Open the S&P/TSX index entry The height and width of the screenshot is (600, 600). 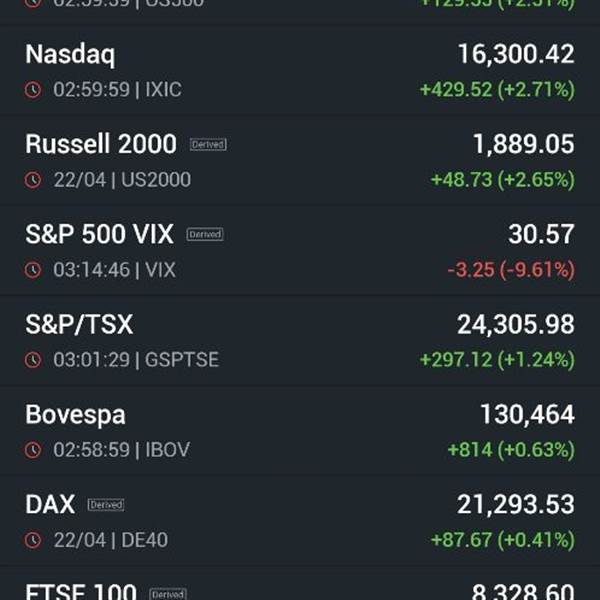[300, 341]
